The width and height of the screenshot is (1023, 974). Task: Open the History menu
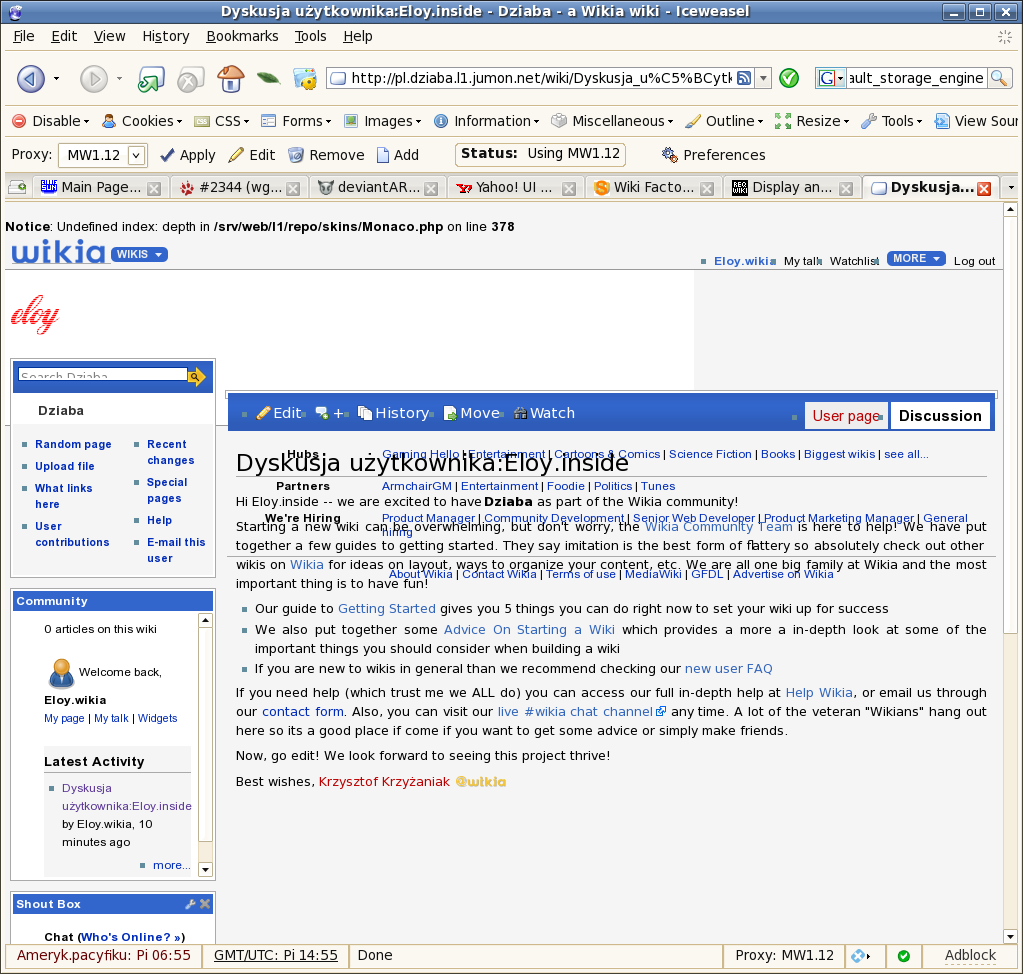tap(166, 36)
